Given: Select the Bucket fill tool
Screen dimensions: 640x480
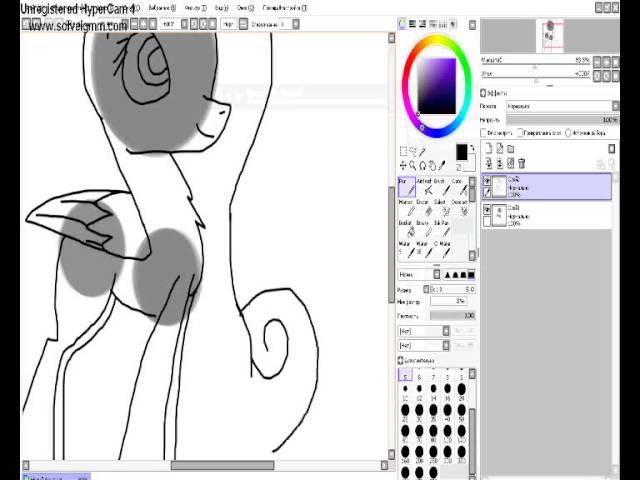Looking at the screenshot, I should (x=407, y=229).
